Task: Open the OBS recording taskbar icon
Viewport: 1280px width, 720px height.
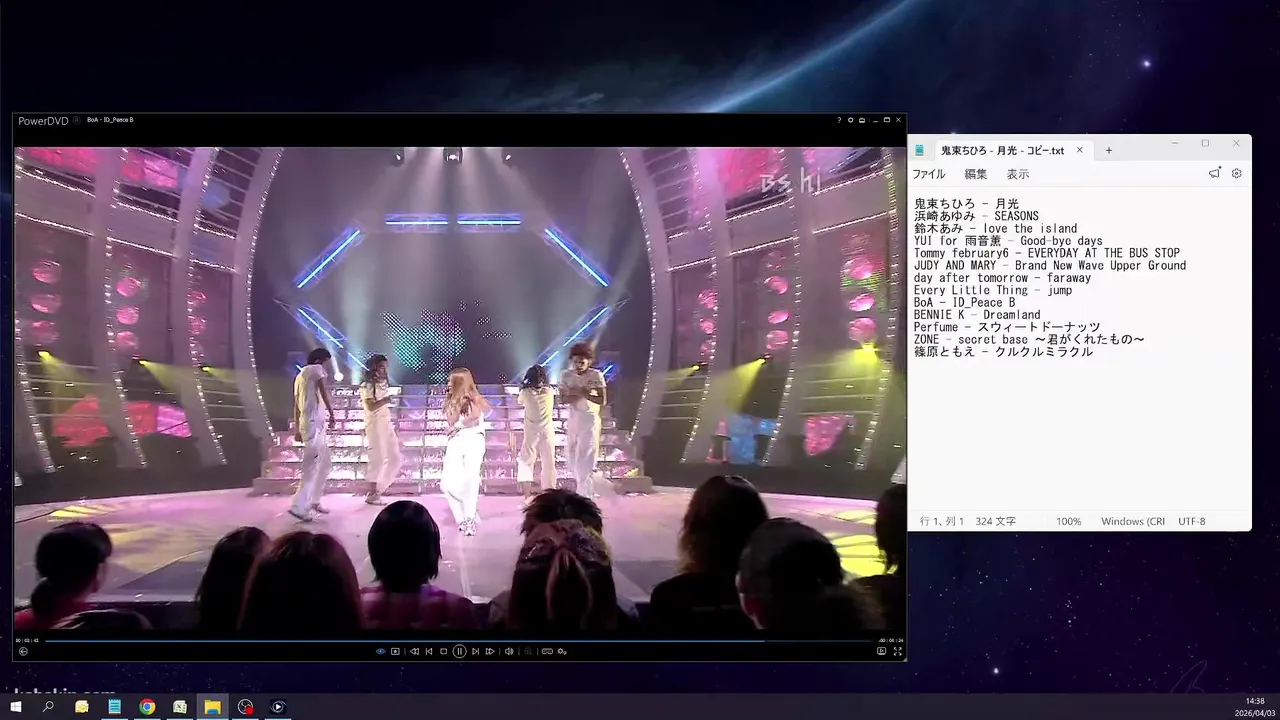Action: click(x=245, y=707)
